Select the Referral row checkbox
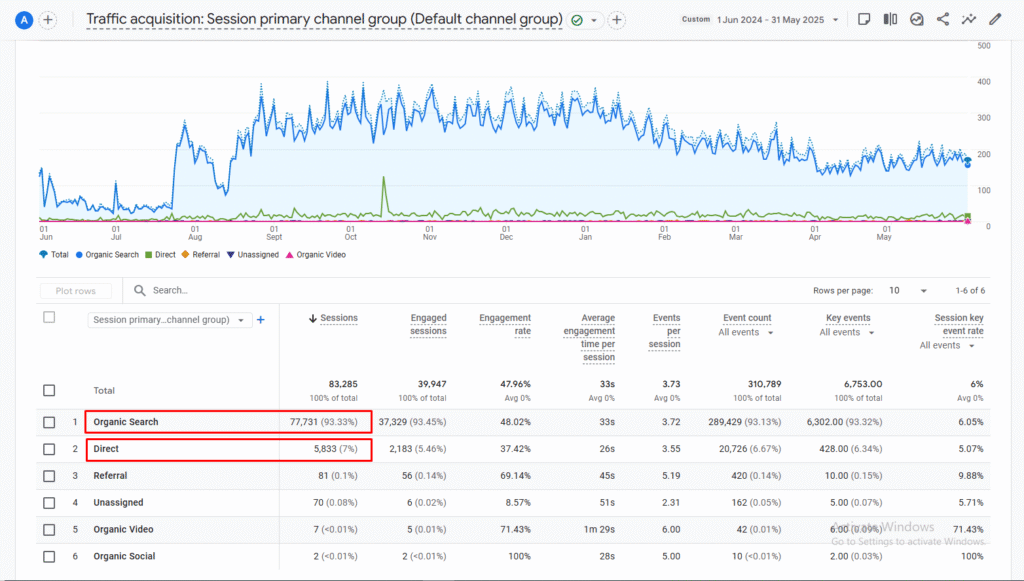This screenshot has width=1024, height=581. click(49, 476)
